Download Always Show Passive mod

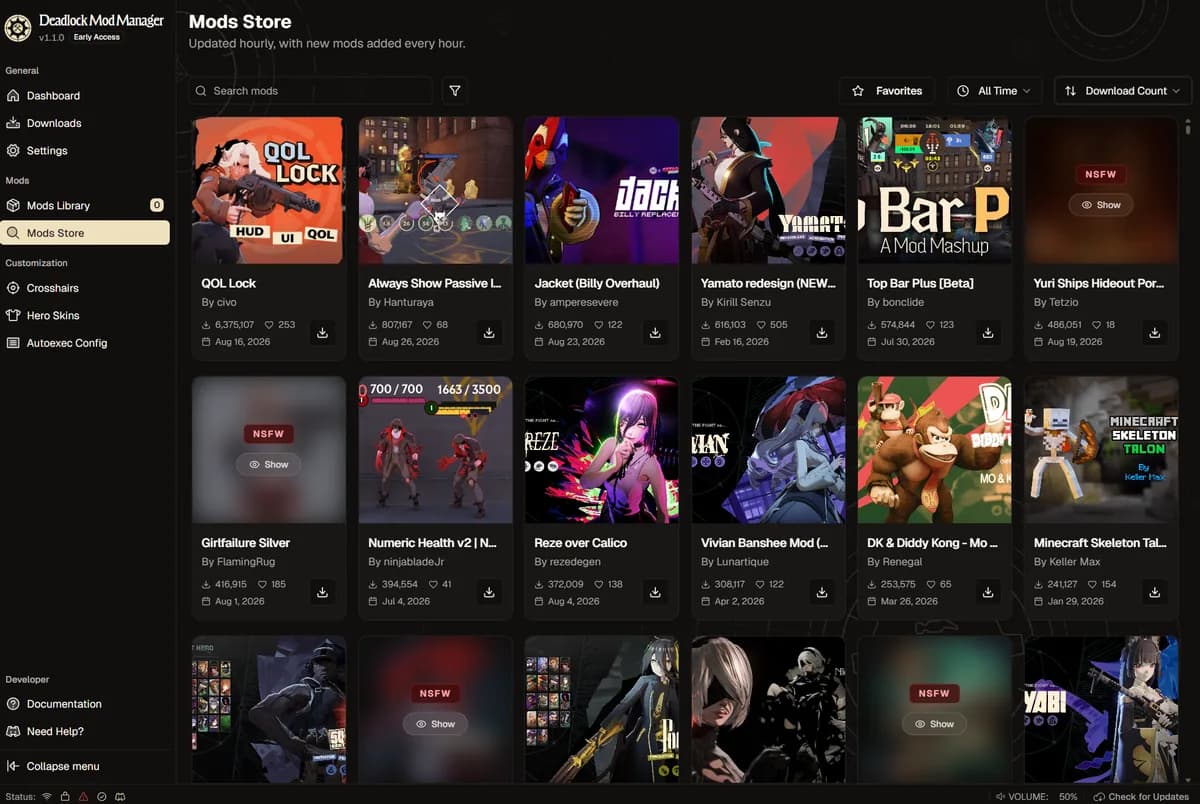[489, 333]
